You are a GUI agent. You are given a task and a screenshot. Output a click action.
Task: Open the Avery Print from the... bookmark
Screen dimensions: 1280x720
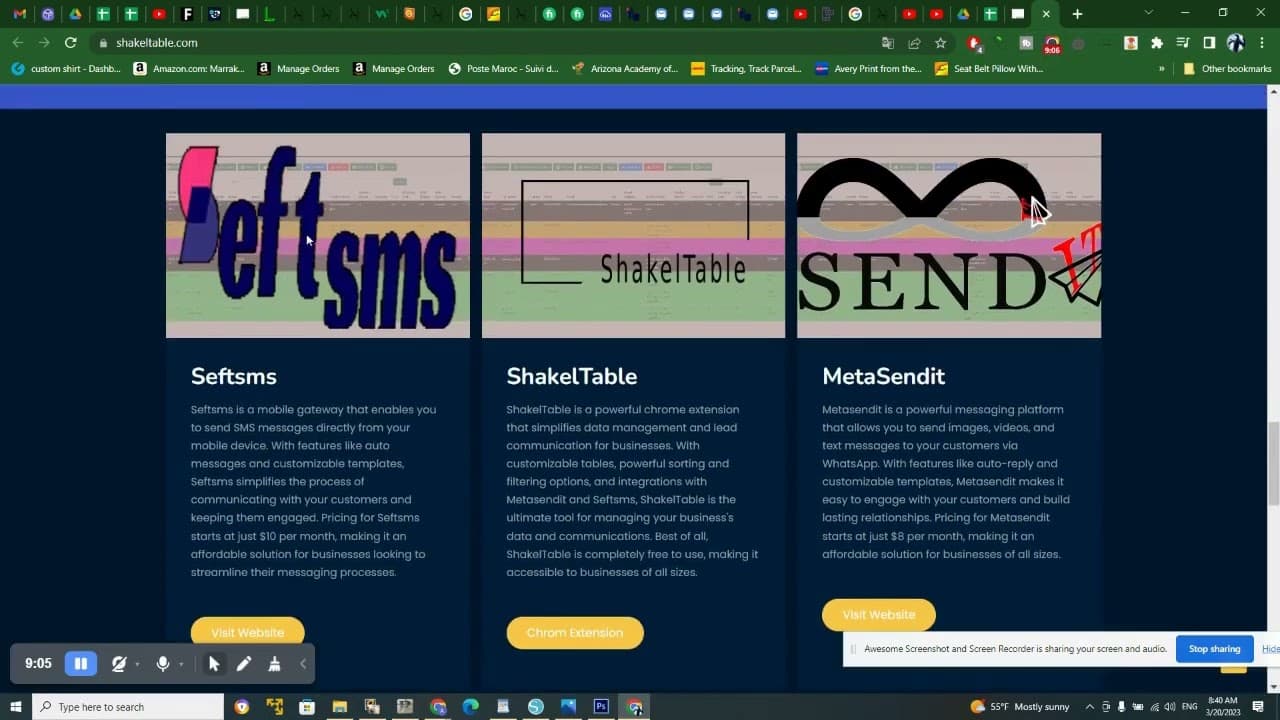pyautogui.click(x=869, y=69)
